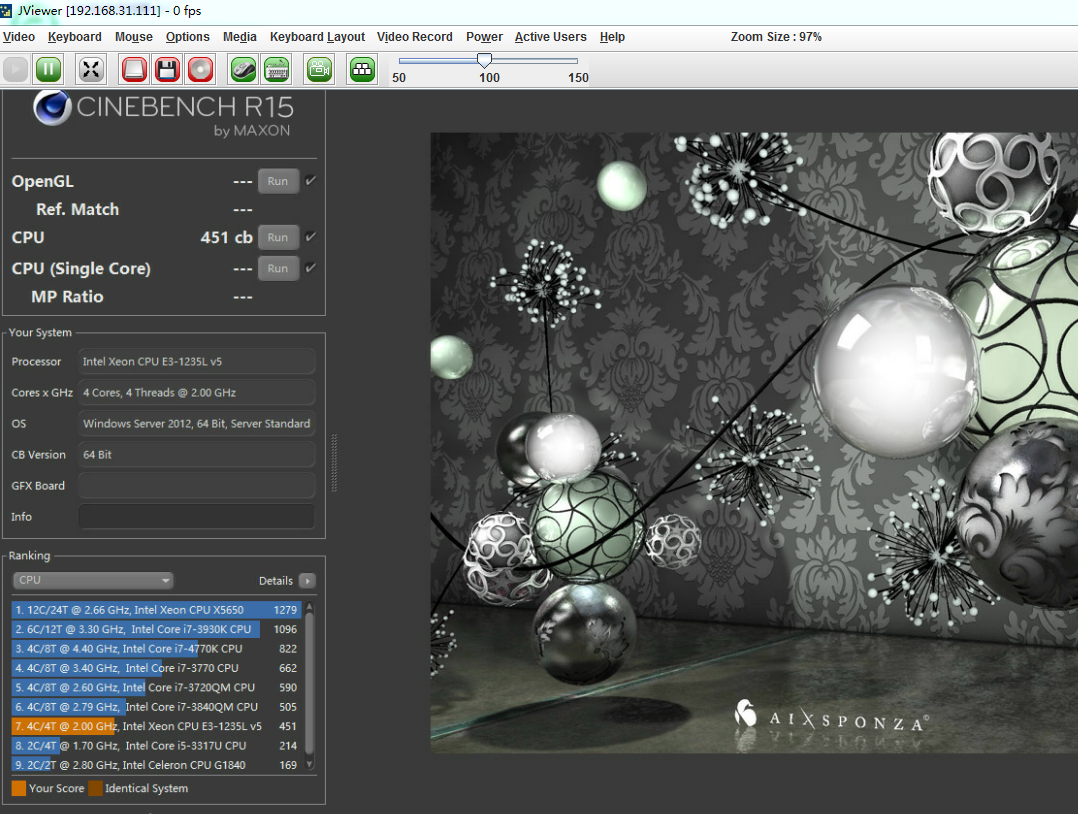
Task: Click the floppy disk redirection icon
Action: pyautogui.click(x=167, y=69)
